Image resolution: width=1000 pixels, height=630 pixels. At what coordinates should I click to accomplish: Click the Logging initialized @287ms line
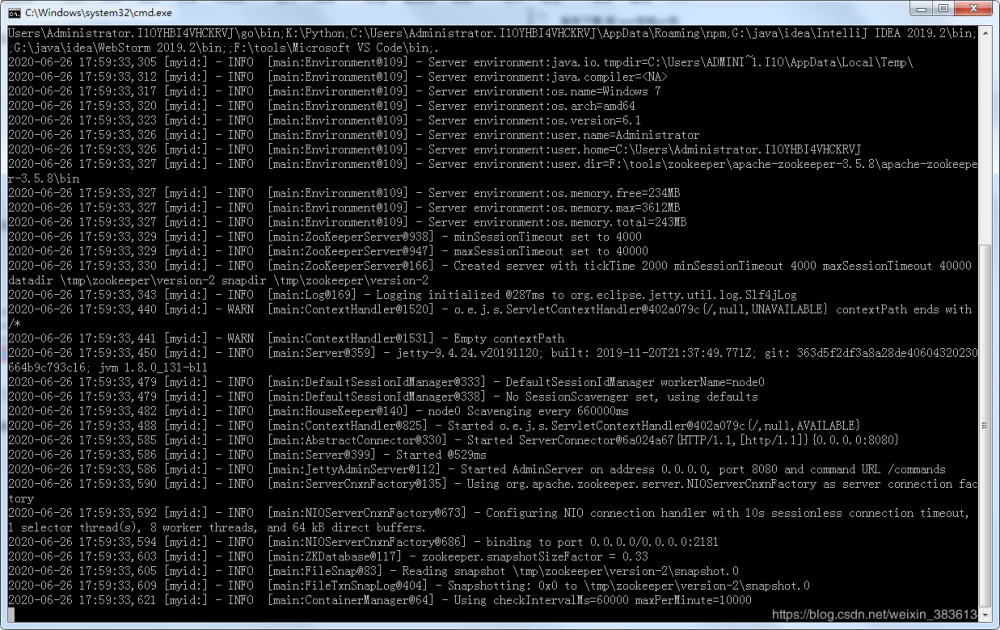coord(402,295)
